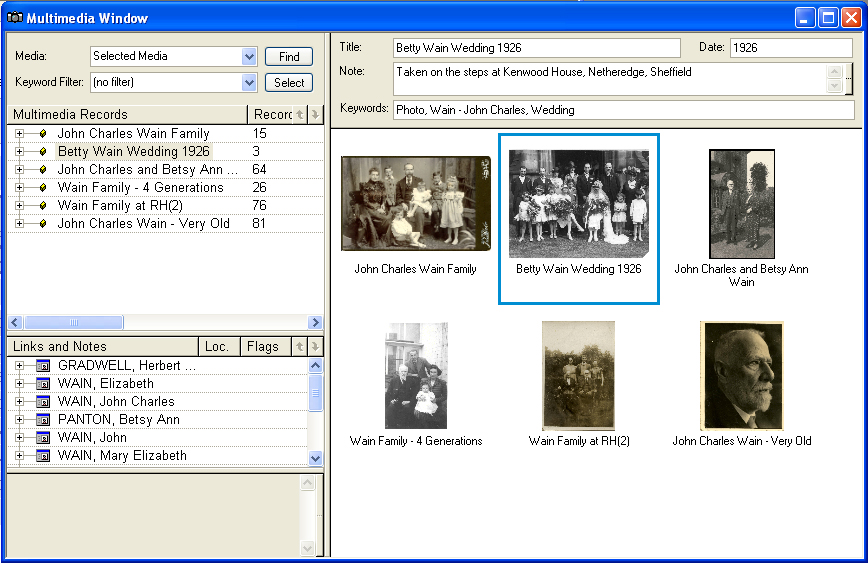
Task: Expand the Betty Wain Wedding 1926 record
Action: (x=19, y=152)
